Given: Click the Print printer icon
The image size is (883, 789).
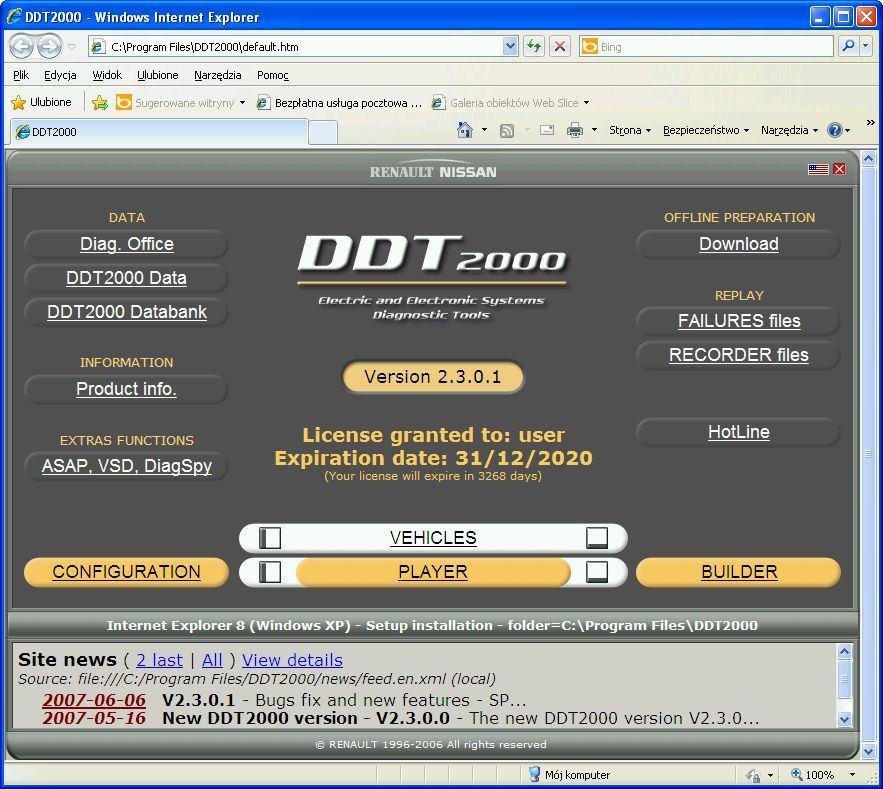Looking at the screenshot, I should point(575,130).
